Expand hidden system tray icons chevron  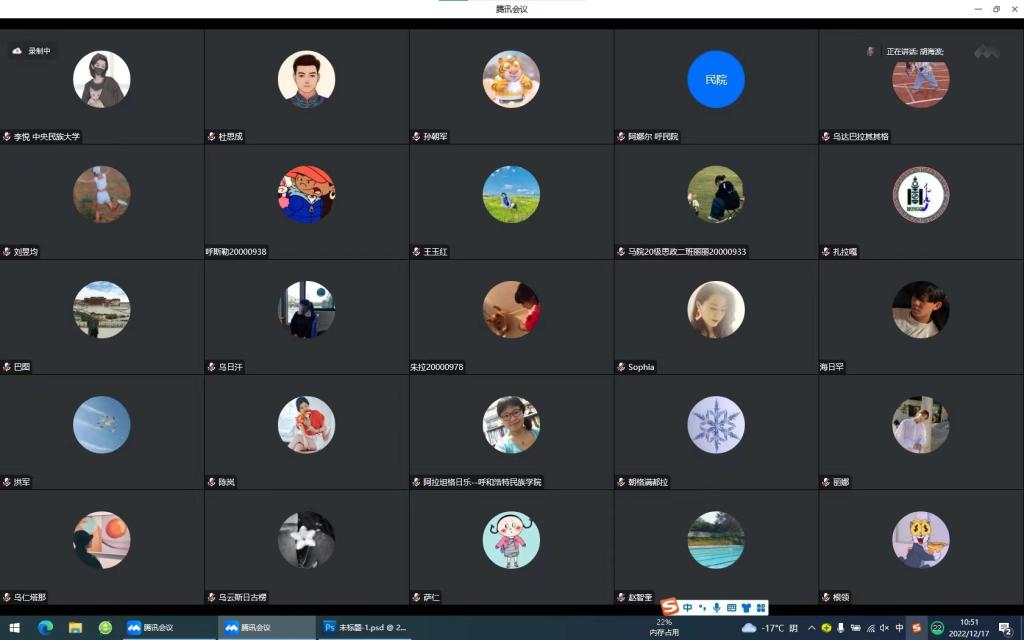811,628
